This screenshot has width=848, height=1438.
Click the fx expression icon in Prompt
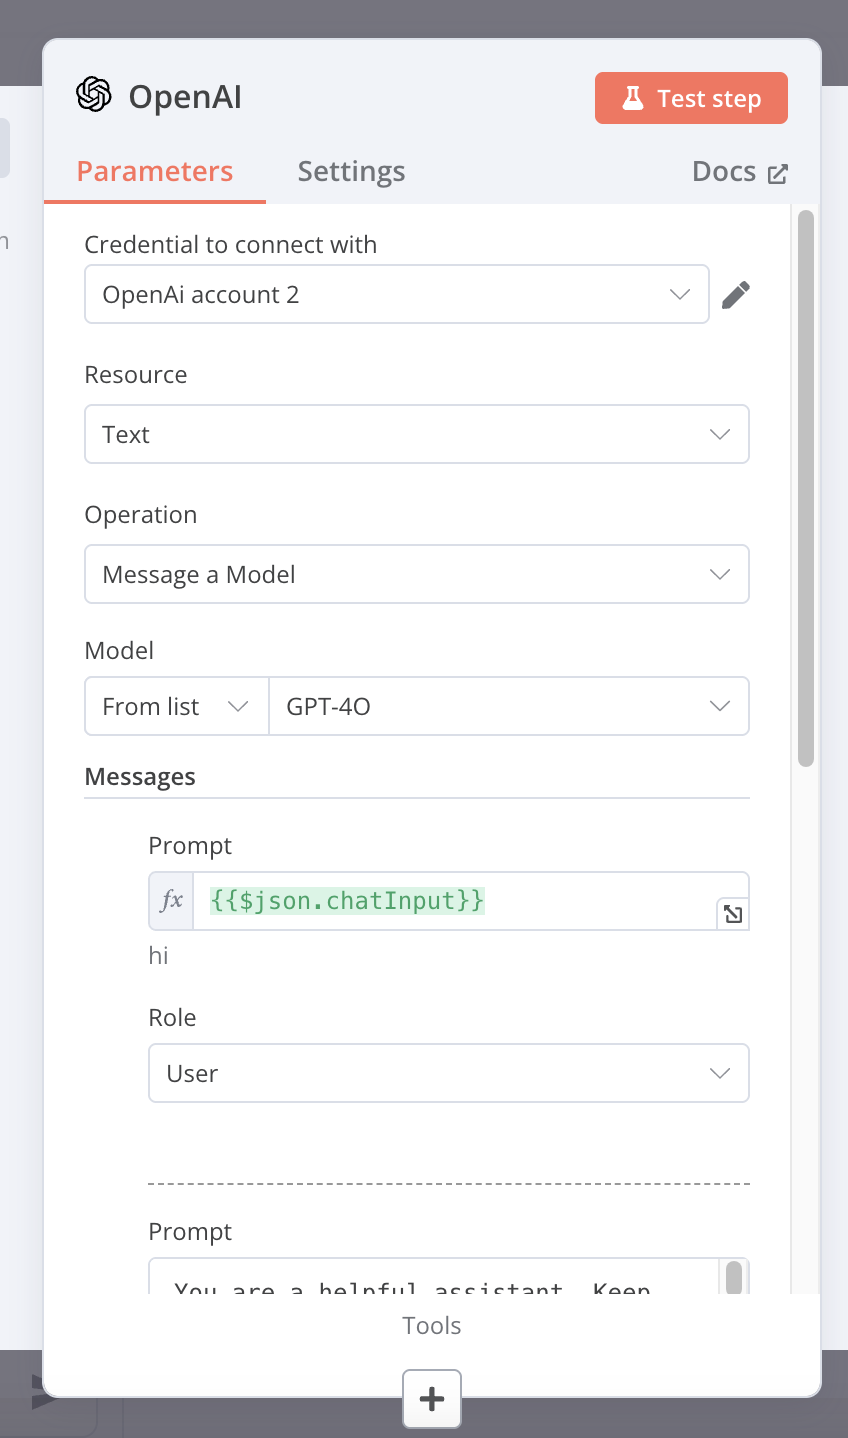[x=172, y=901]
